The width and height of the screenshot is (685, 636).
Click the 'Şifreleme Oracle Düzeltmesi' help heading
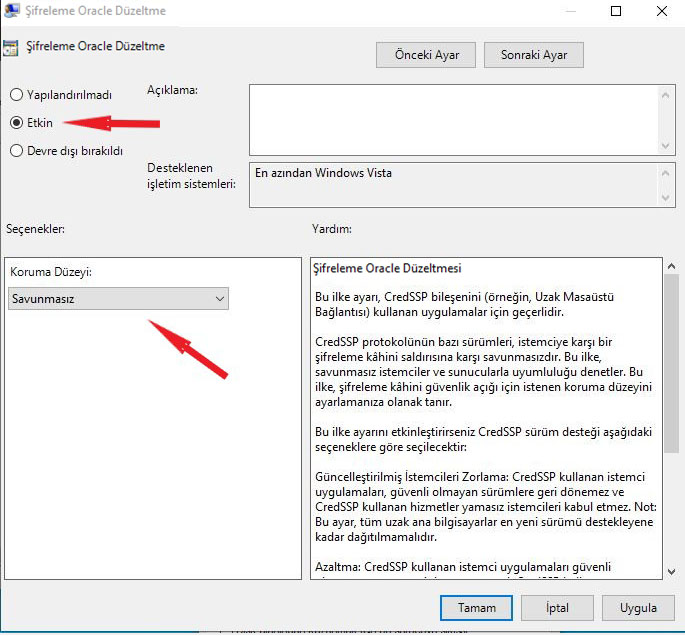pos(387,268)
